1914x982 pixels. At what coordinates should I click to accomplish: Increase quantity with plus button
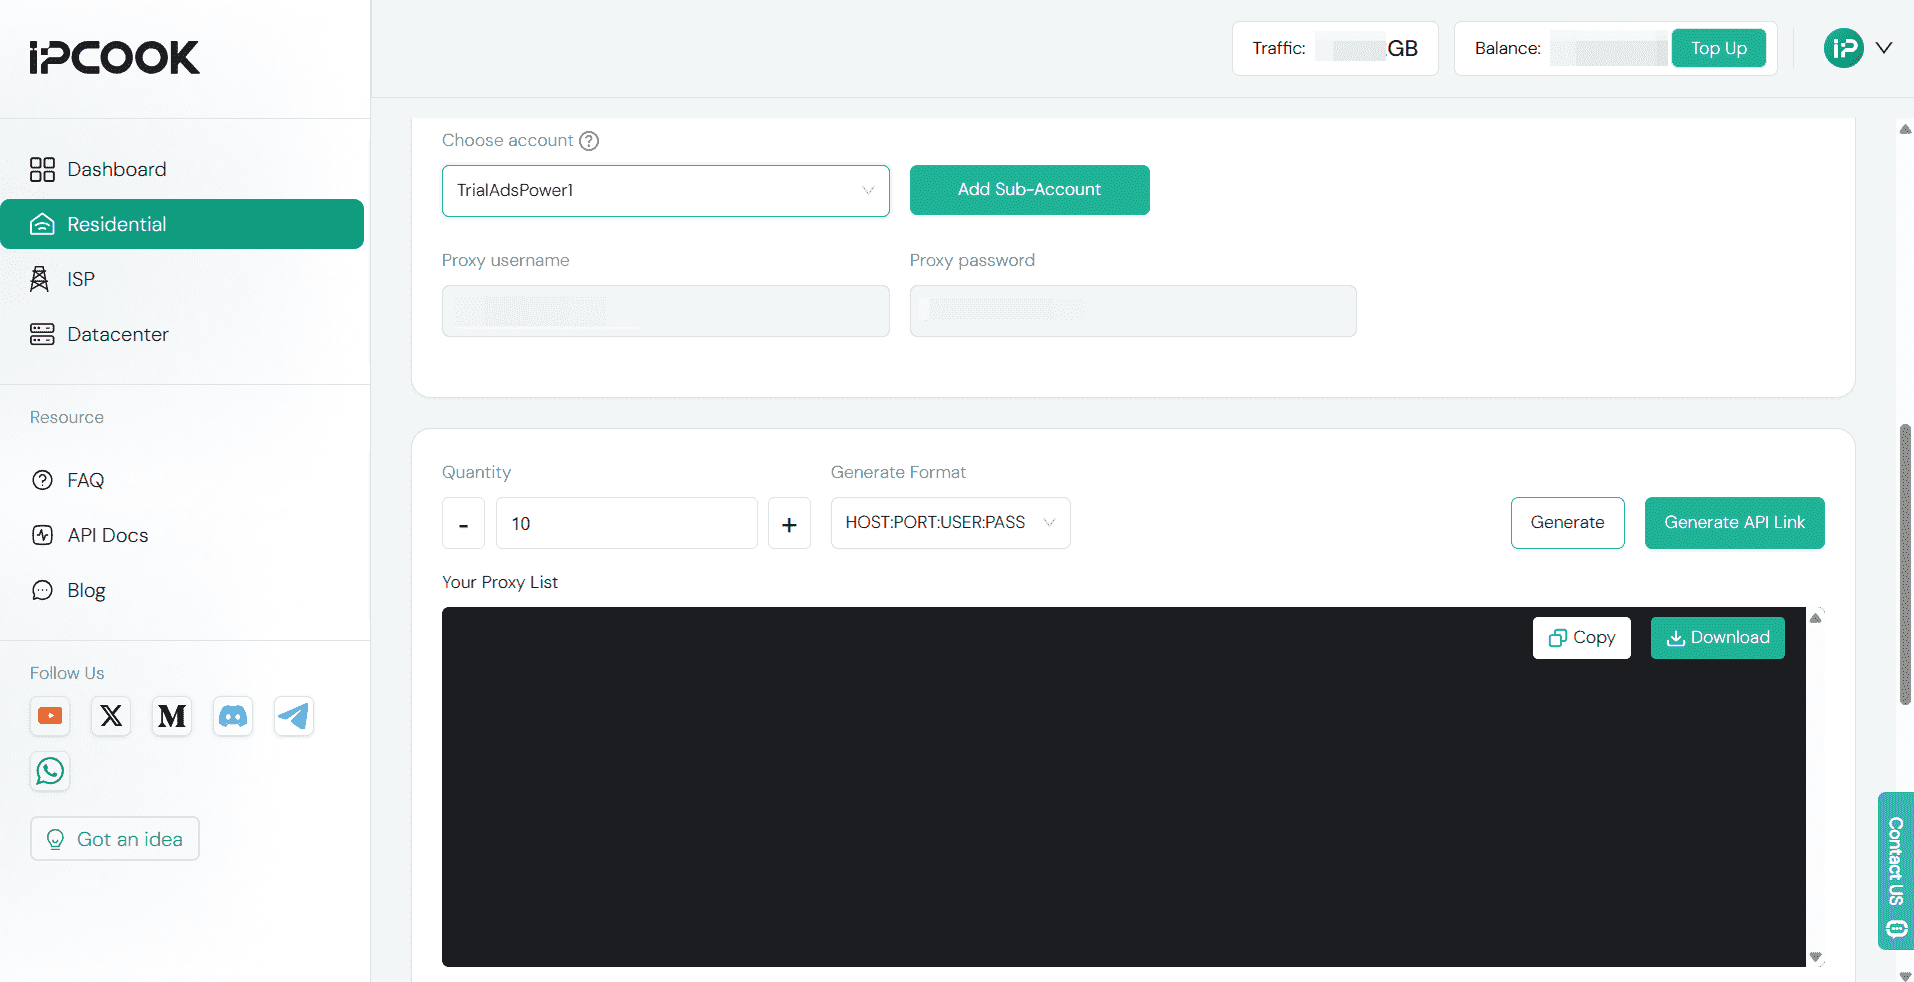(x=789, y=523)
